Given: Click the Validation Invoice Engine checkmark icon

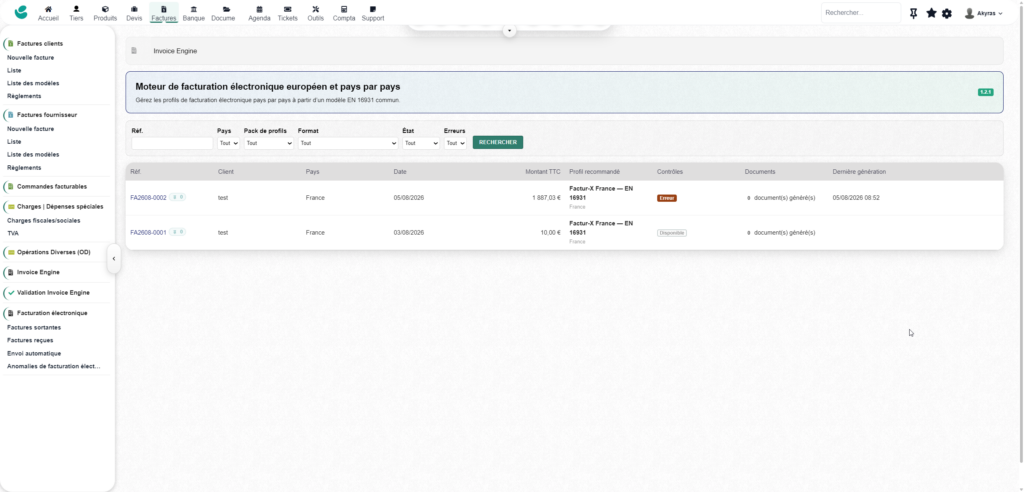Looking at the screenshot, I should coord(10,293).
